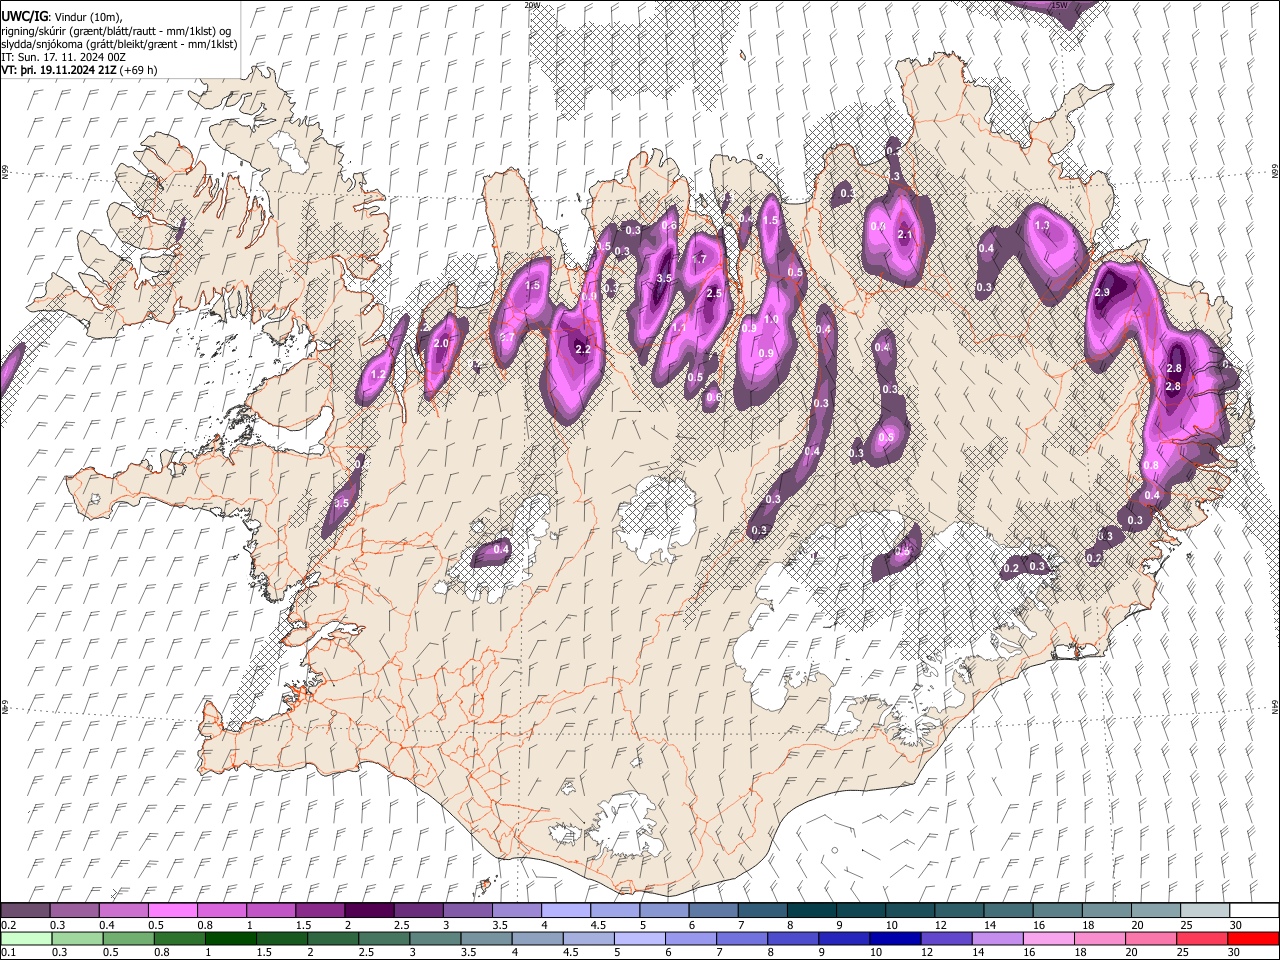Pick the light lavender 4 snow legend swatch
This screenshot has width=1280, height=960.
(x=565, y=911)
